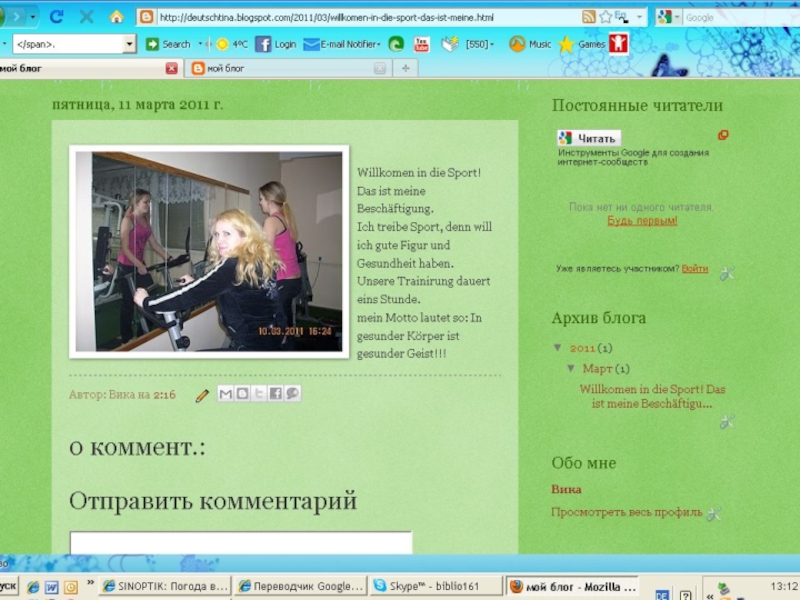Image resolution: width=800 pixels, height=600 pixels.
Task: Click the gym photo thumbnail
Action: click(209, 251)
